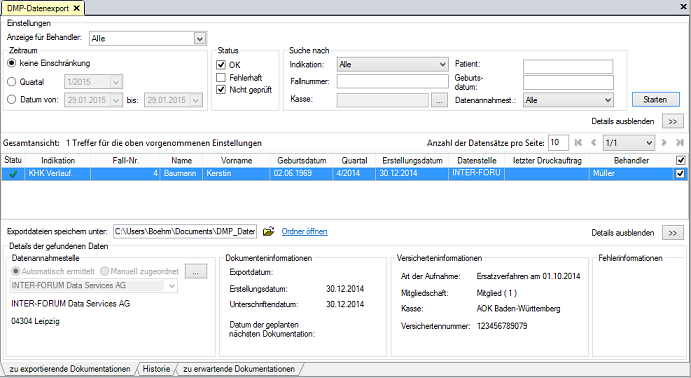Viewport: 691px width, 378px height.
Task: Click 'Kerstin' first name cell
Action: (x=236, y=174)
